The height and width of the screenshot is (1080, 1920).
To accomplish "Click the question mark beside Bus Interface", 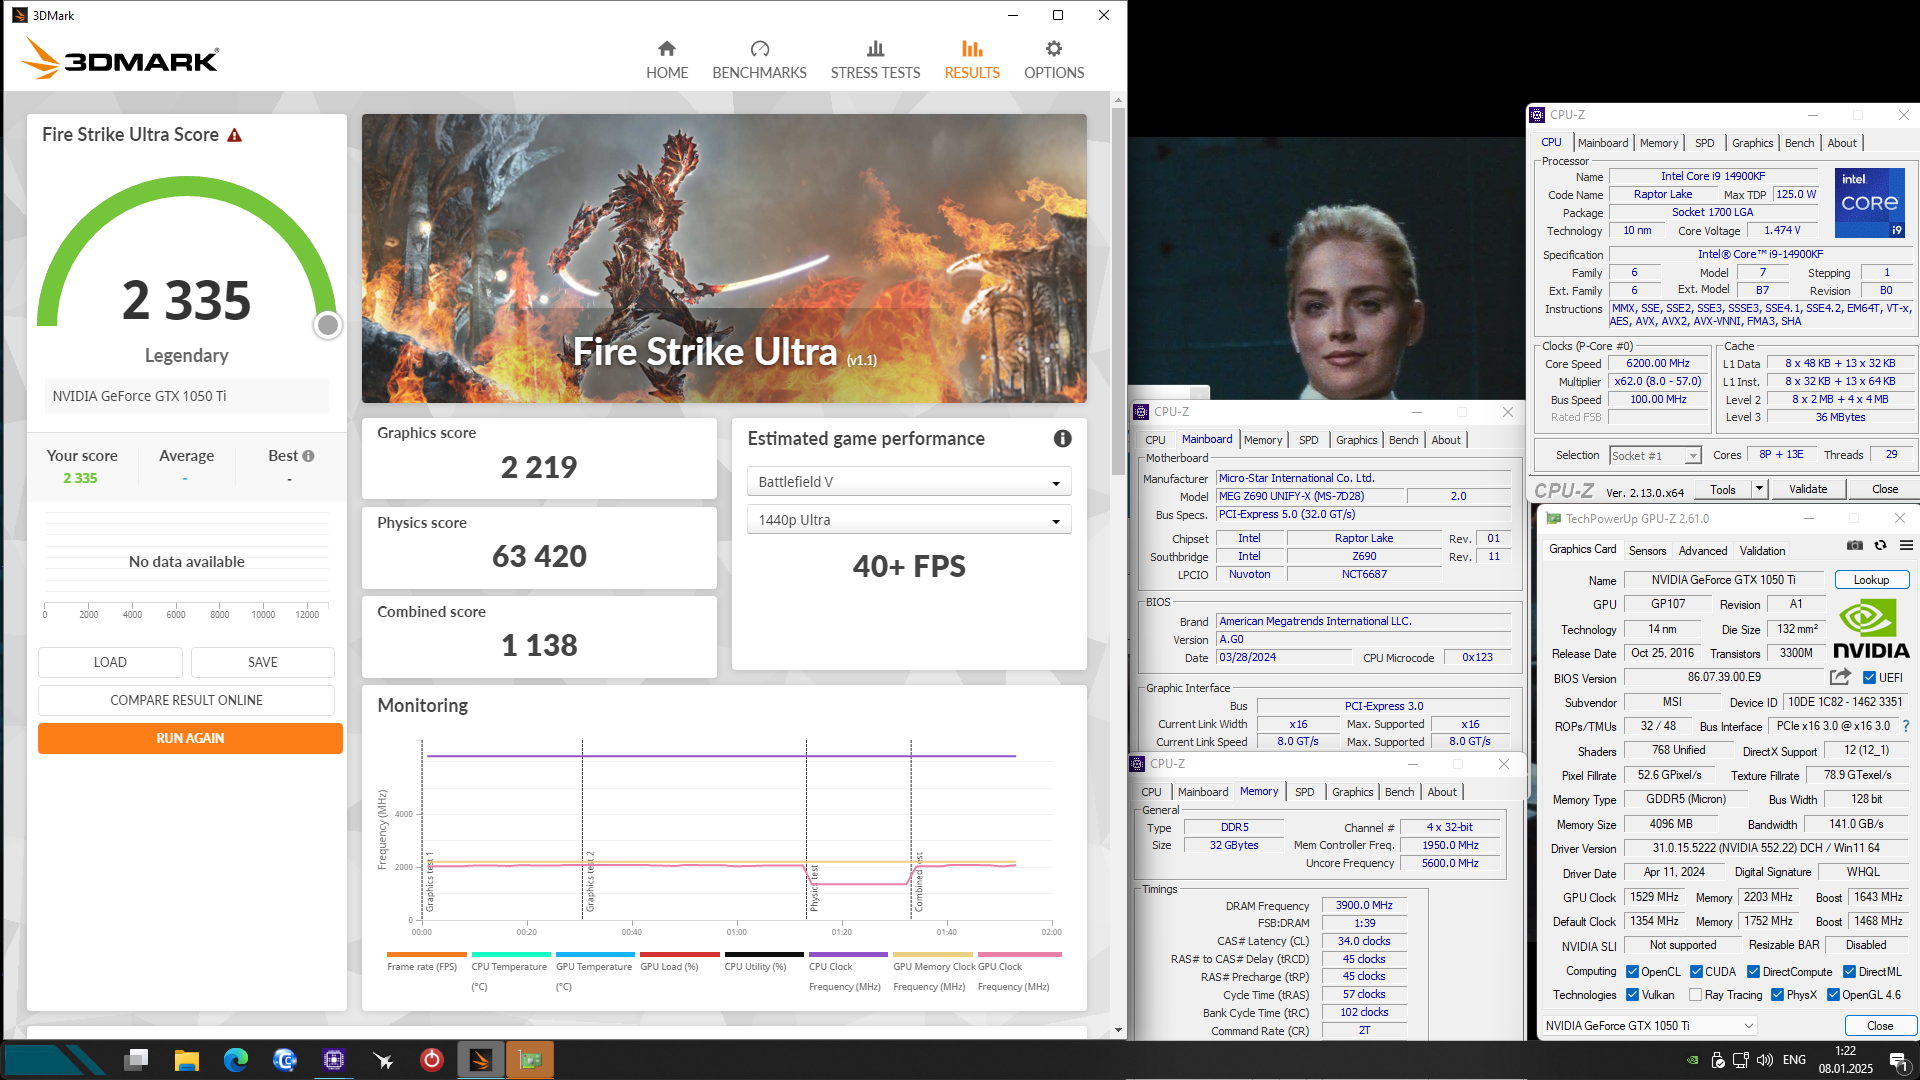I will click(1905, 726).
